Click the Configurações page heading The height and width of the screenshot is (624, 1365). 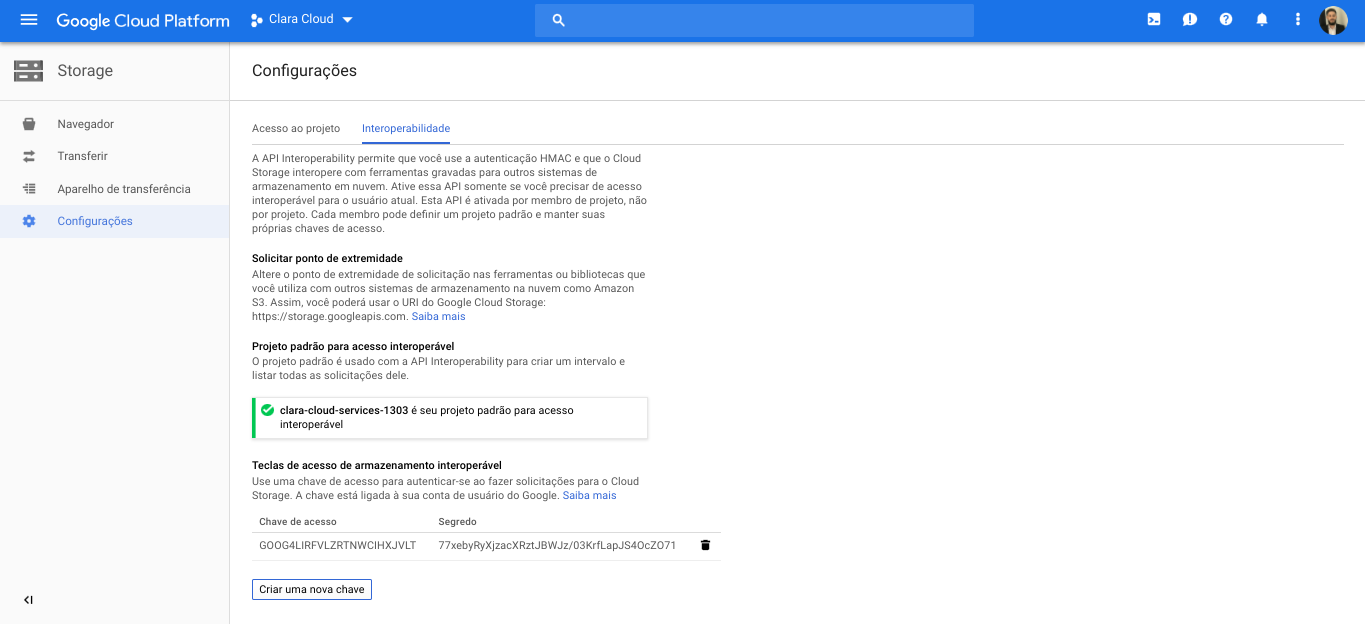[x=304, y=71]
